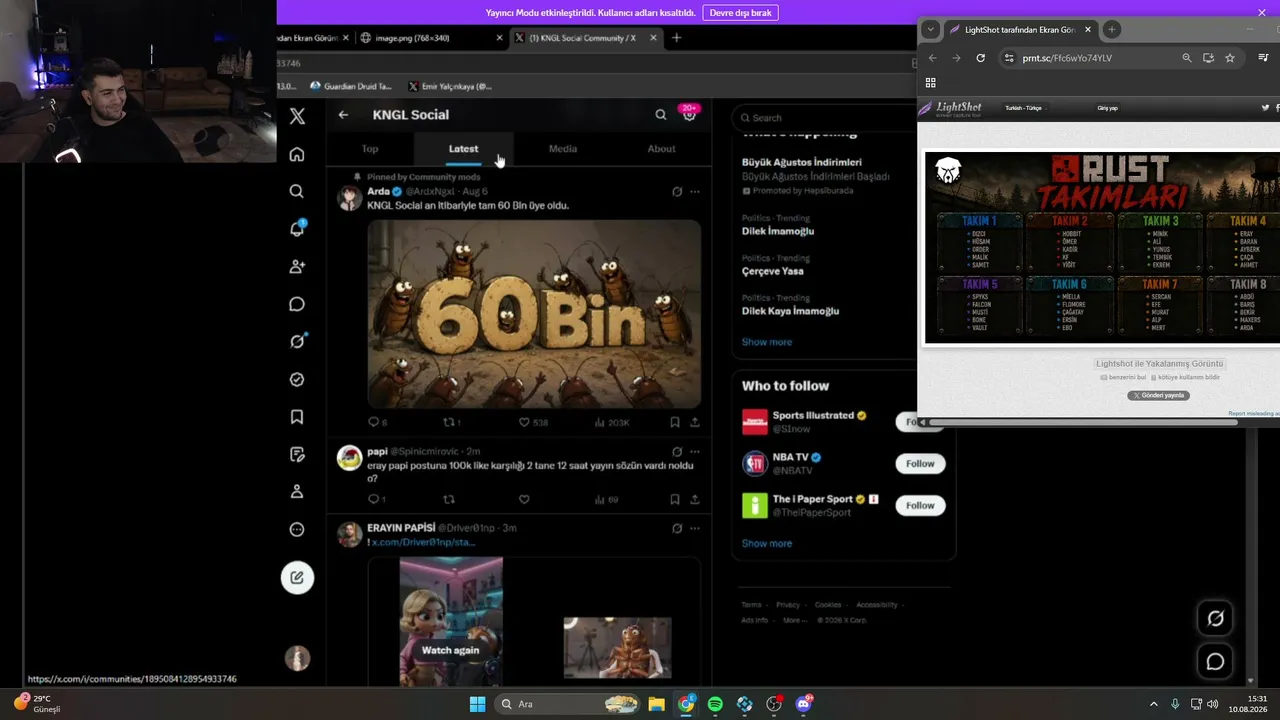Viewport: 1280px width, 720px height.
Task: Open Grok from the X sidebar
Action: pyautogui.click(x=297, y=341)
